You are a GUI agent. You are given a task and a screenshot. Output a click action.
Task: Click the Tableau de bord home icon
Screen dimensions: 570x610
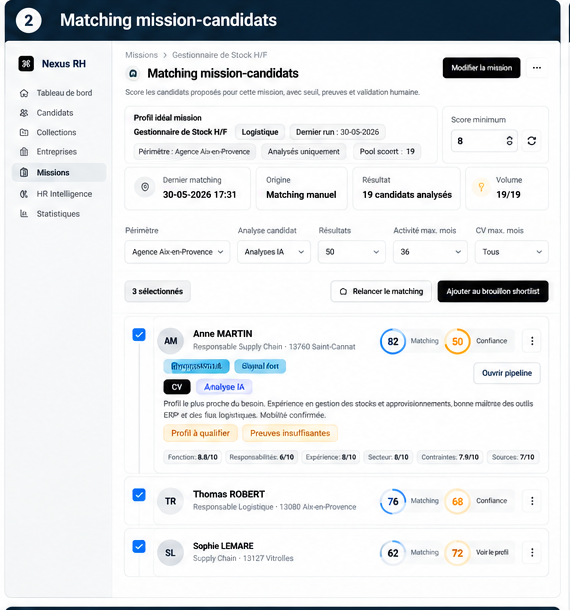point(24,93)
